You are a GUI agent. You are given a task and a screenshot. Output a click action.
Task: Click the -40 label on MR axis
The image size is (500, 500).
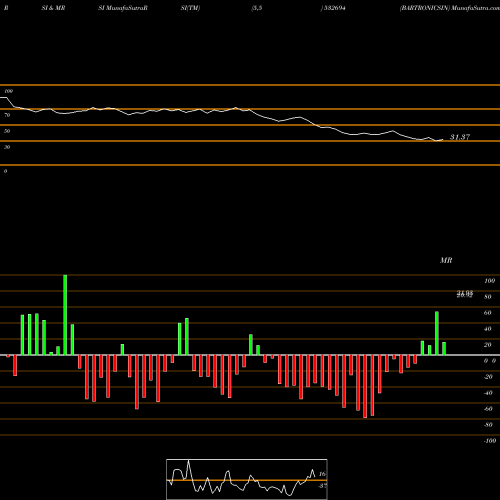pyautogui.click(x=488, y=393)
